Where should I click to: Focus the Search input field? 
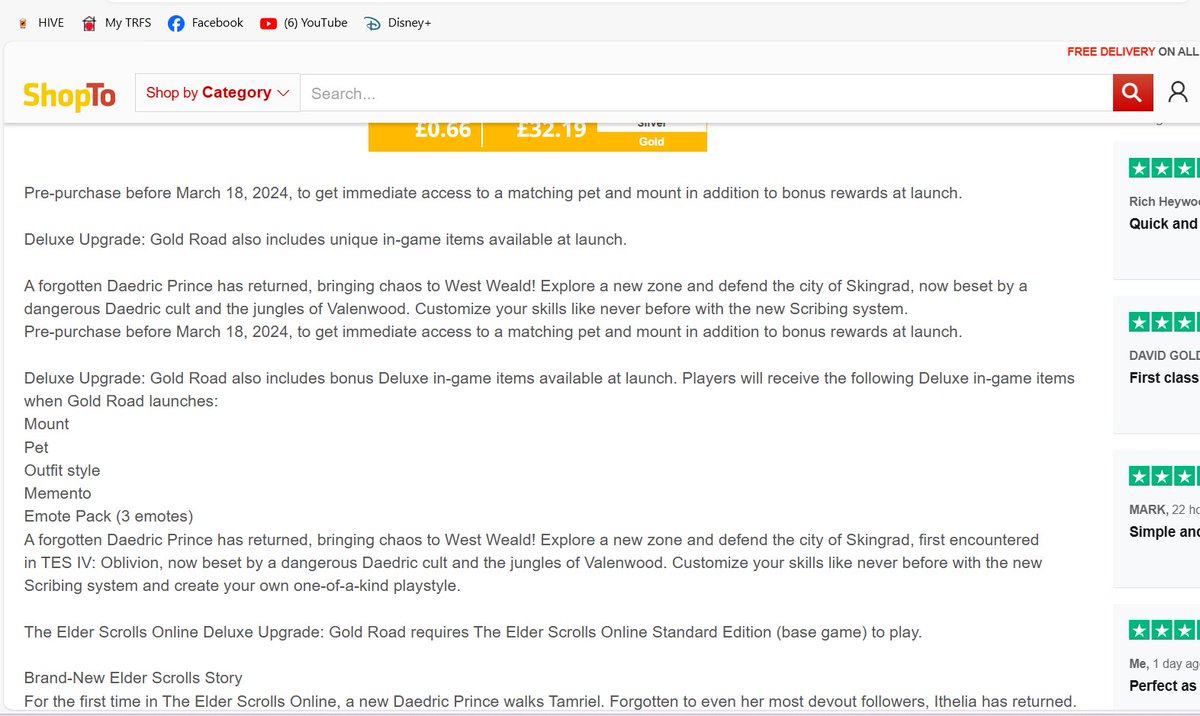[x=706, y=93]
